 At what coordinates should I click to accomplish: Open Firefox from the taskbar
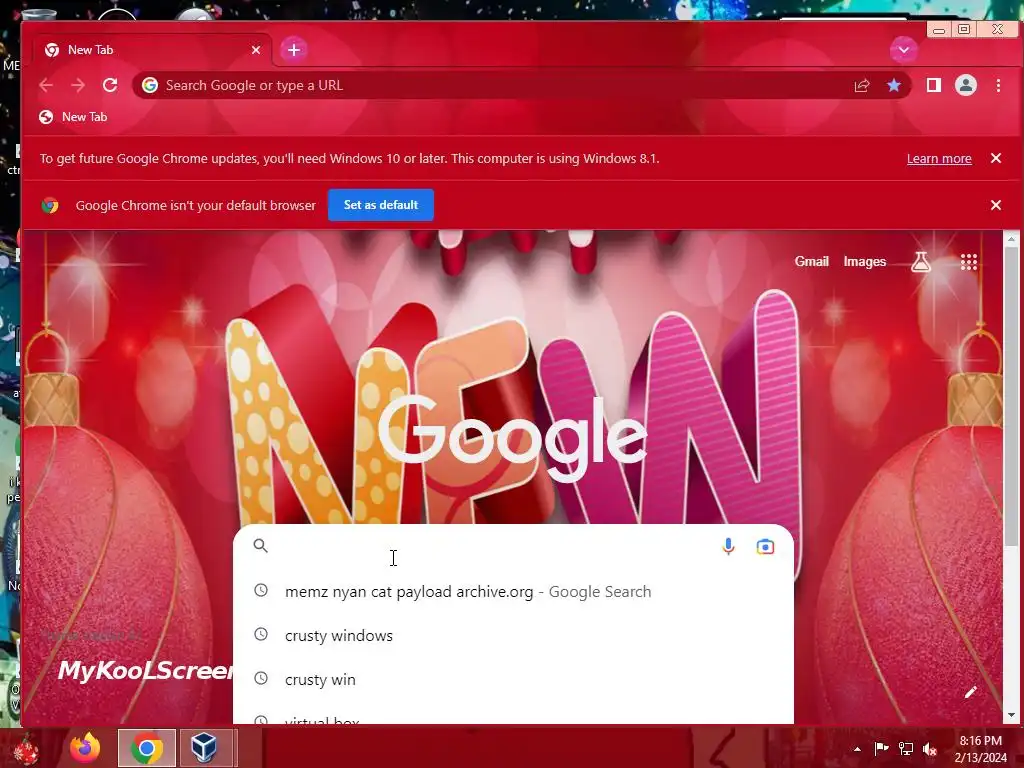86,748
